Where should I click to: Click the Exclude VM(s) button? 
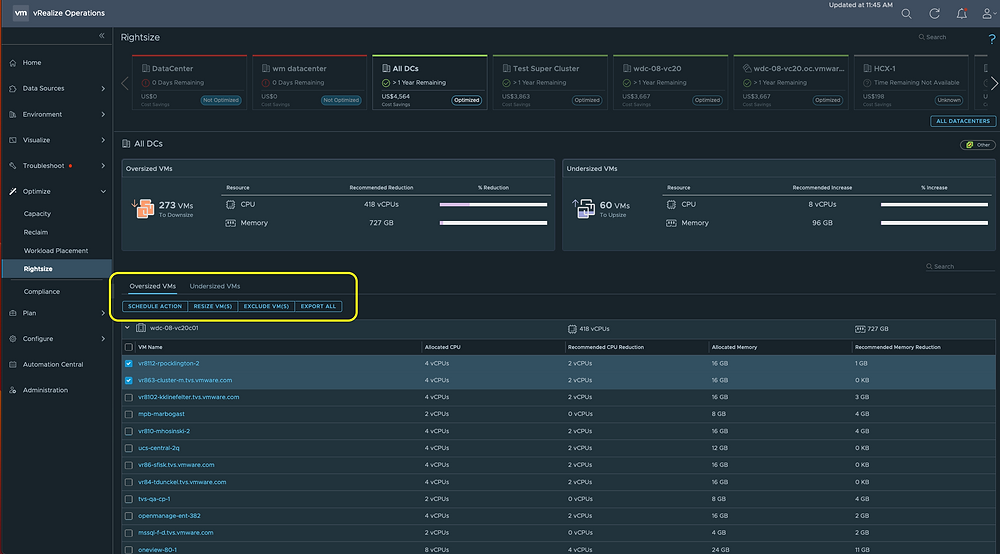(266, 307)
